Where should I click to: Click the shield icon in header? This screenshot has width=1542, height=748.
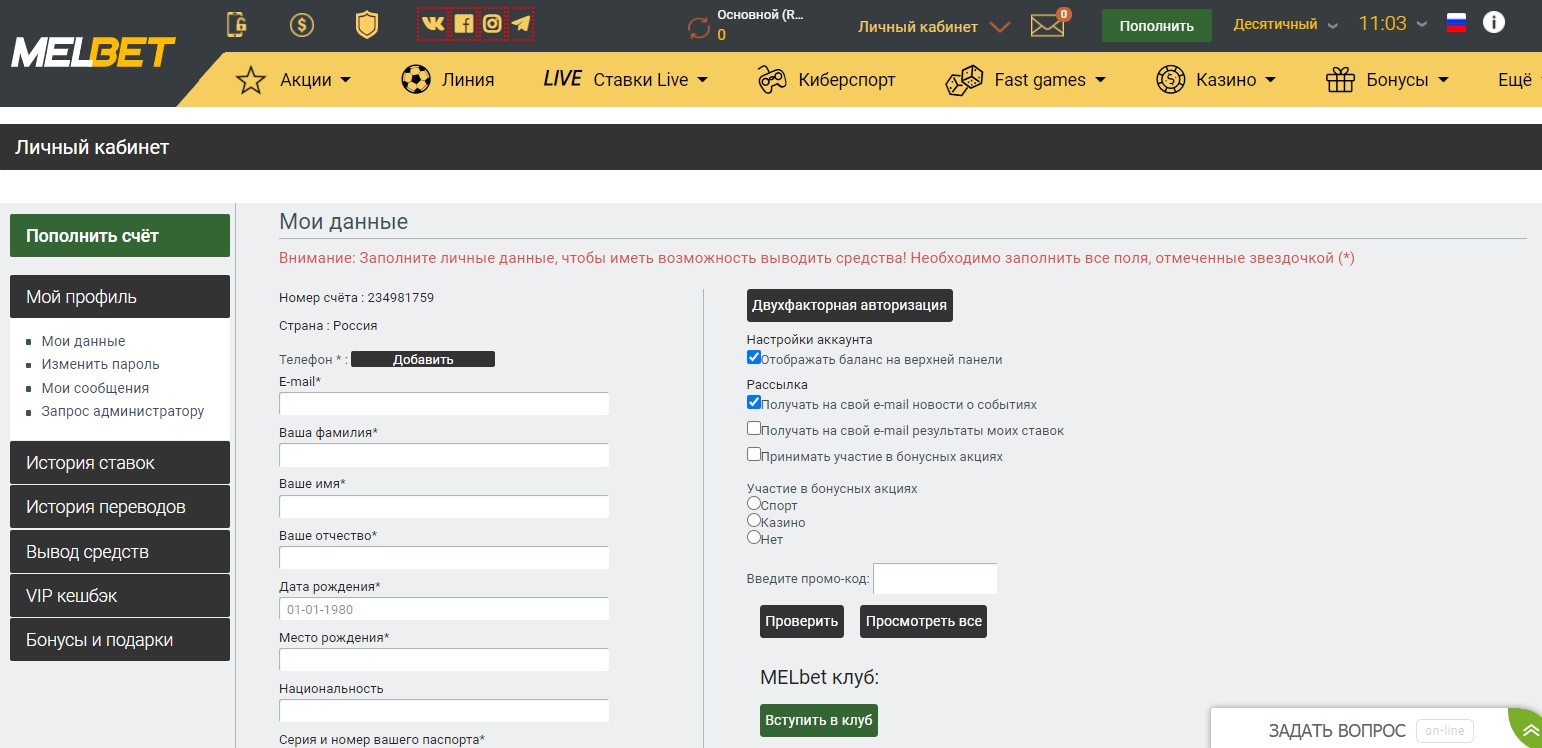367,25
